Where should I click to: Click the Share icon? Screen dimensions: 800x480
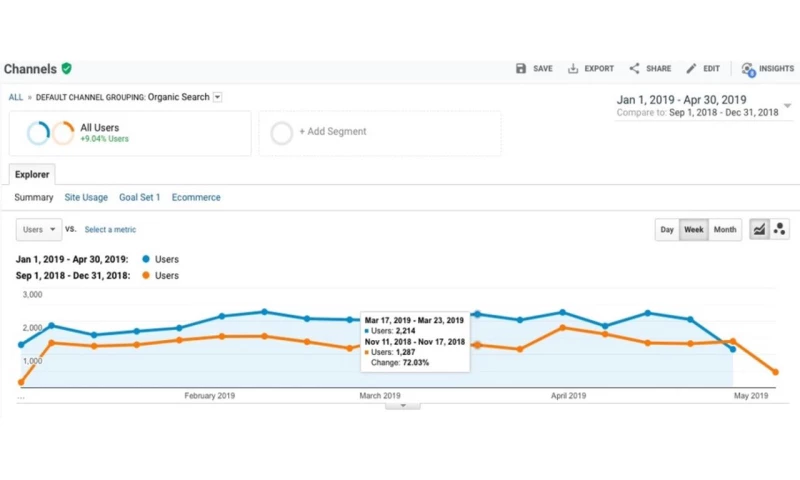[x=634, y=69]
